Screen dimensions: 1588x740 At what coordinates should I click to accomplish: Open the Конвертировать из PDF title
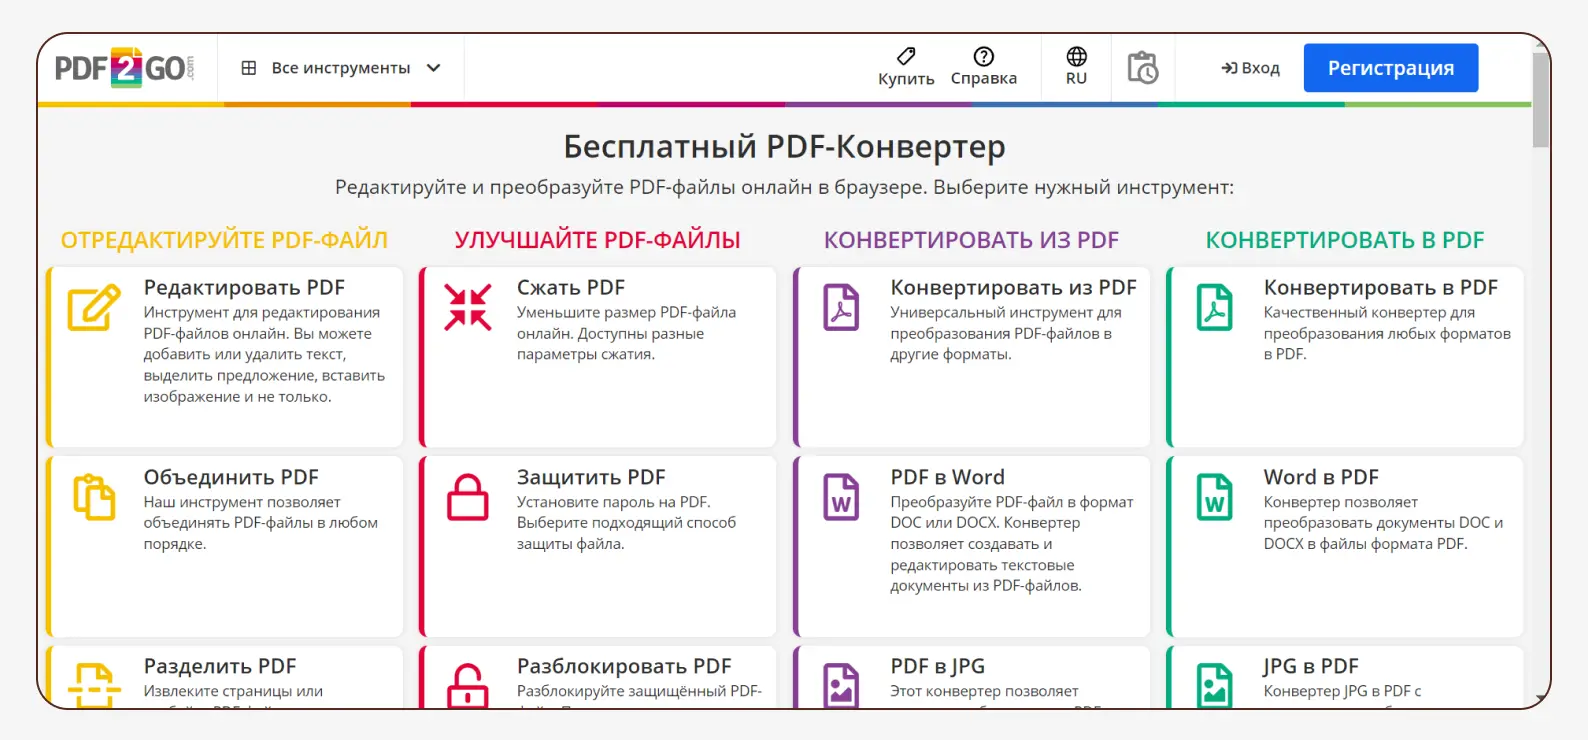pyautogui.click(x=1014, y=288)
